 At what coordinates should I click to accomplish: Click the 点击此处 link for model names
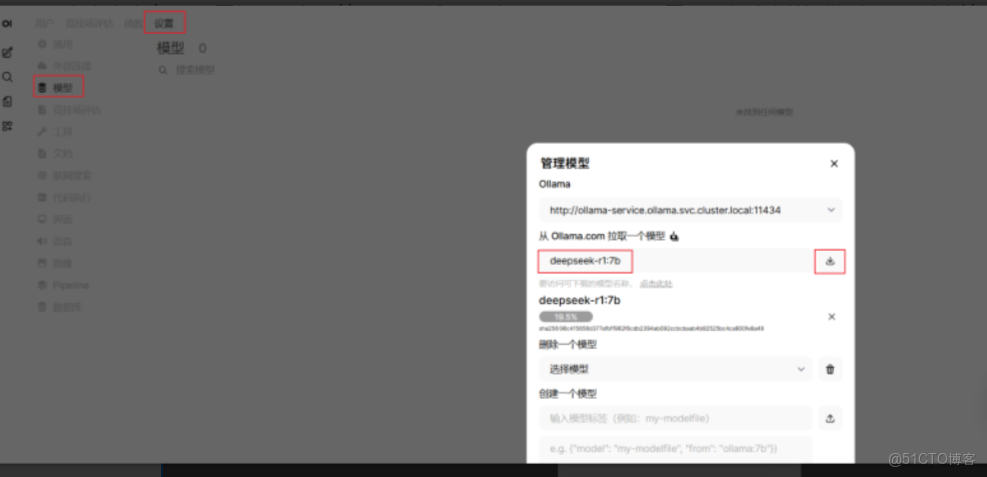coord(656,284)
